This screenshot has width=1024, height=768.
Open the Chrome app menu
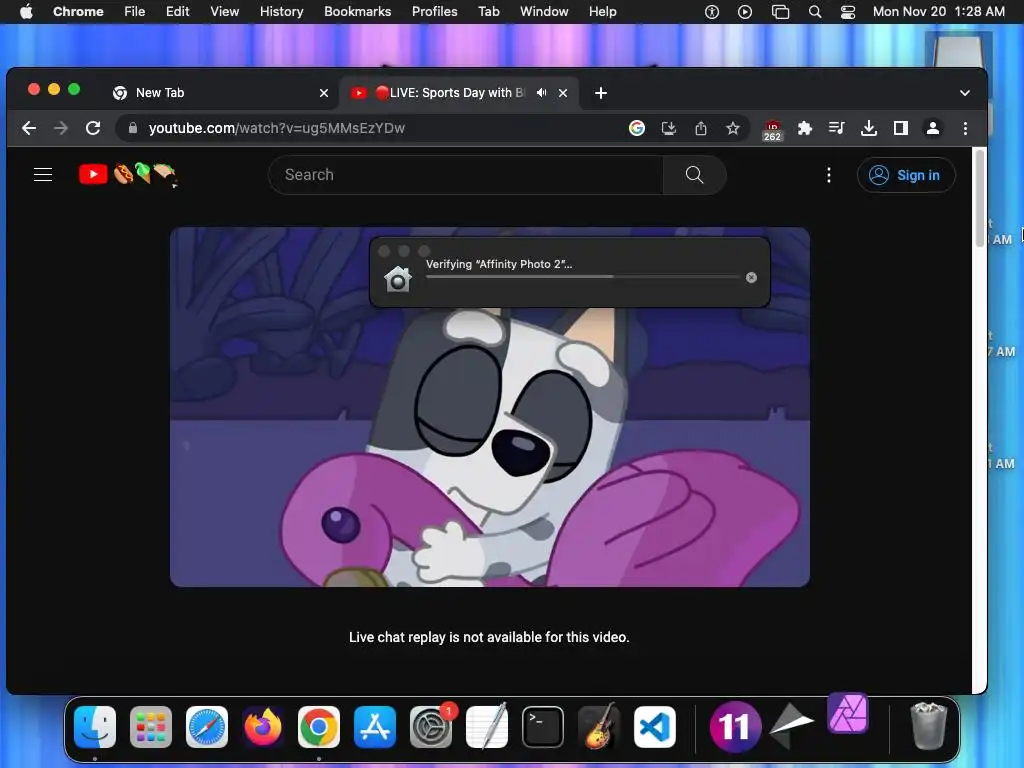pos(78,11)
